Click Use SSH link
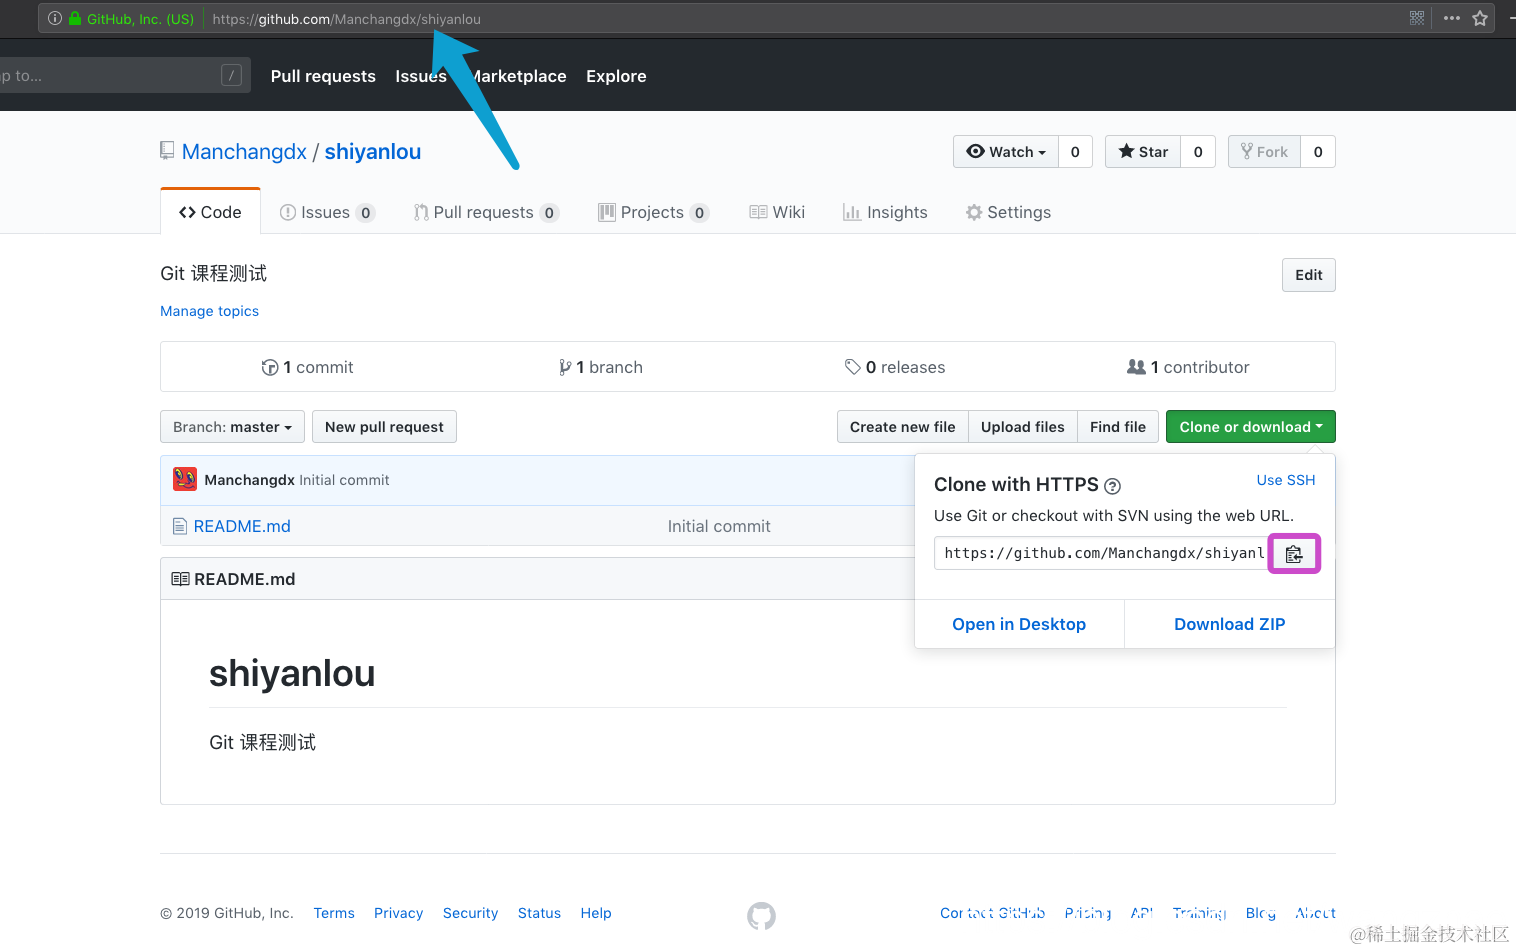 pyautogui.click(x=1286, y=480)
